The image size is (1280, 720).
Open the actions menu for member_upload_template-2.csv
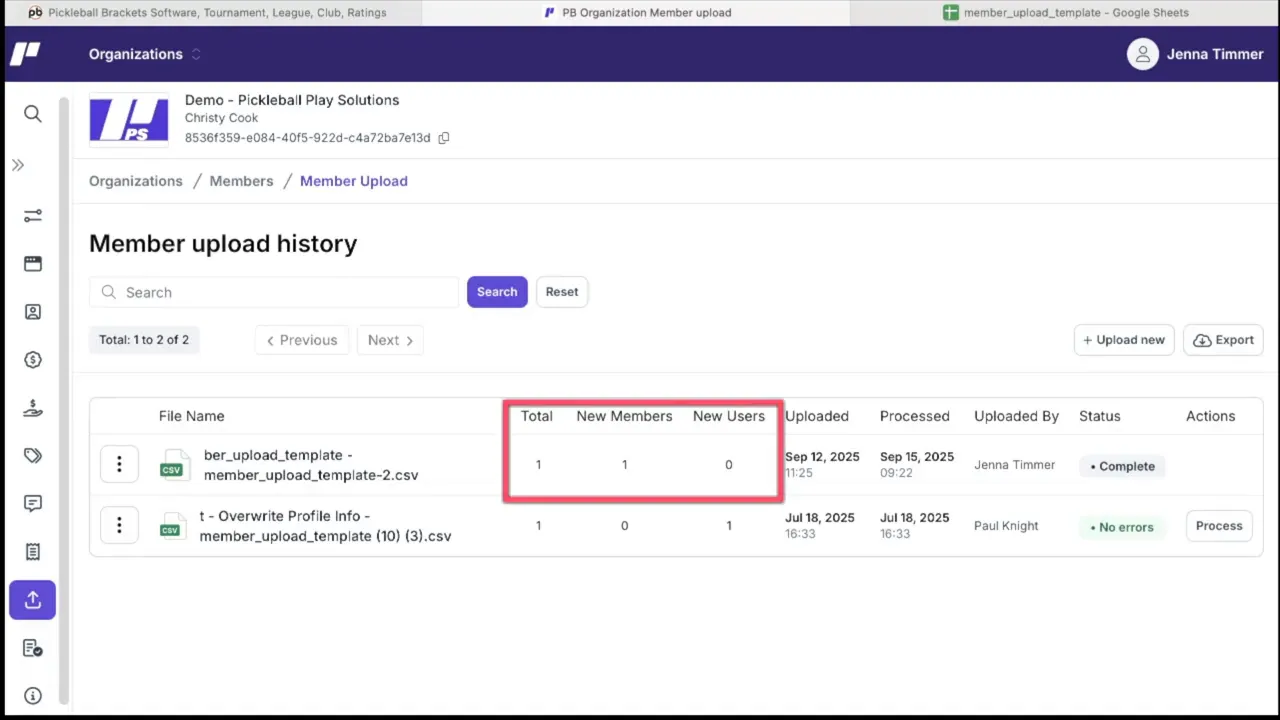pyautogui.click(x=119, y=464)
